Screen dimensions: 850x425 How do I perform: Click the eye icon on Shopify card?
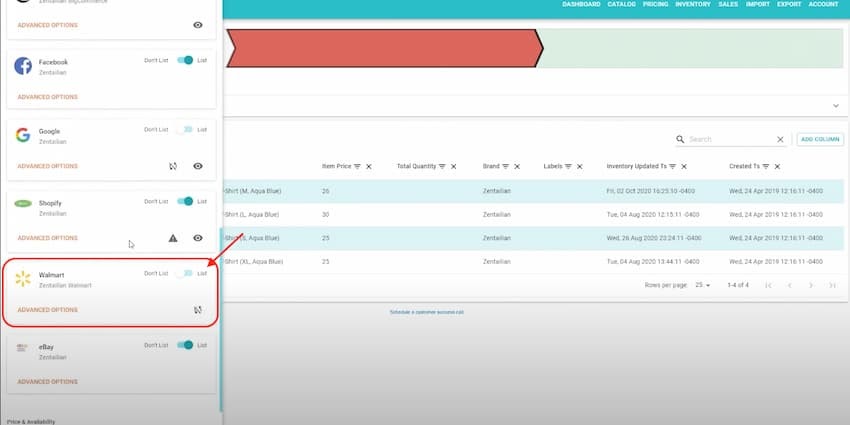[x=198, y=238]
